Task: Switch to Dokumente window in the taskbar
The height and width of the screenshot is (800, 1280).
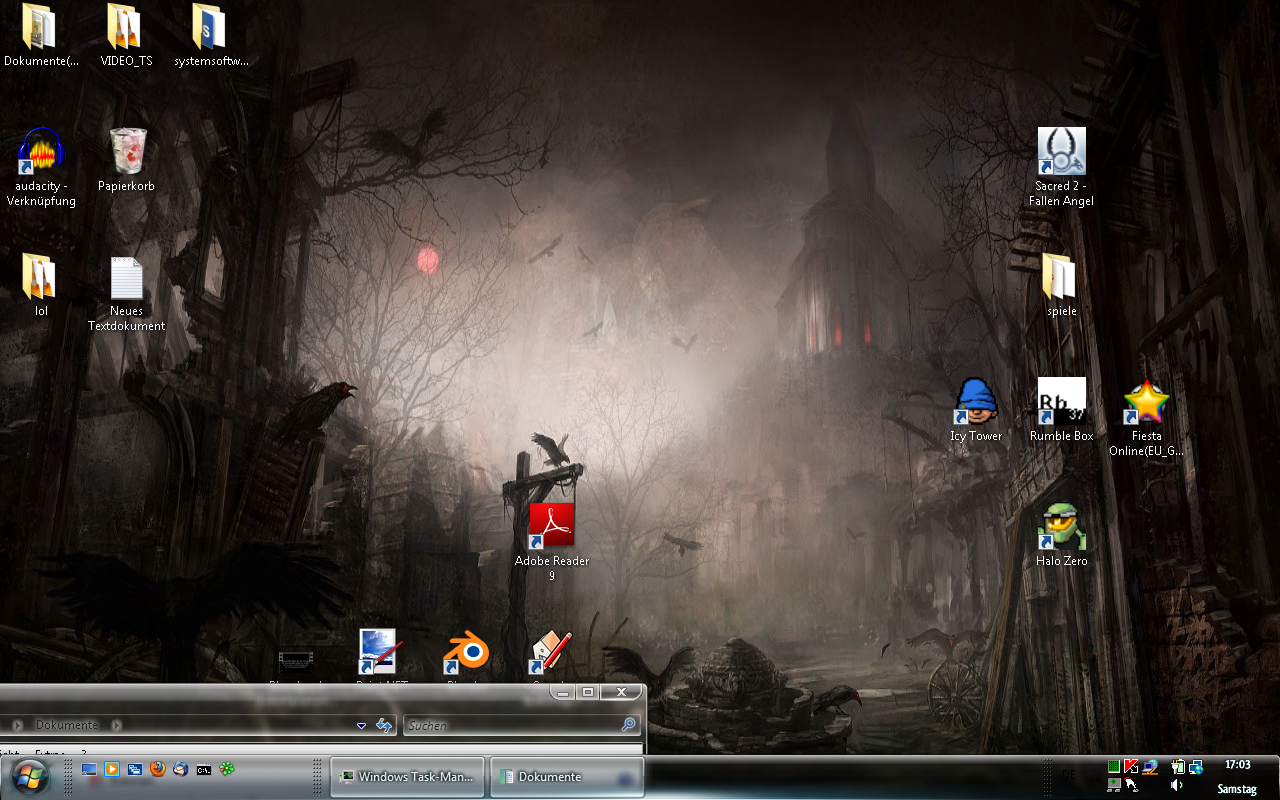Action: (567, 777)
